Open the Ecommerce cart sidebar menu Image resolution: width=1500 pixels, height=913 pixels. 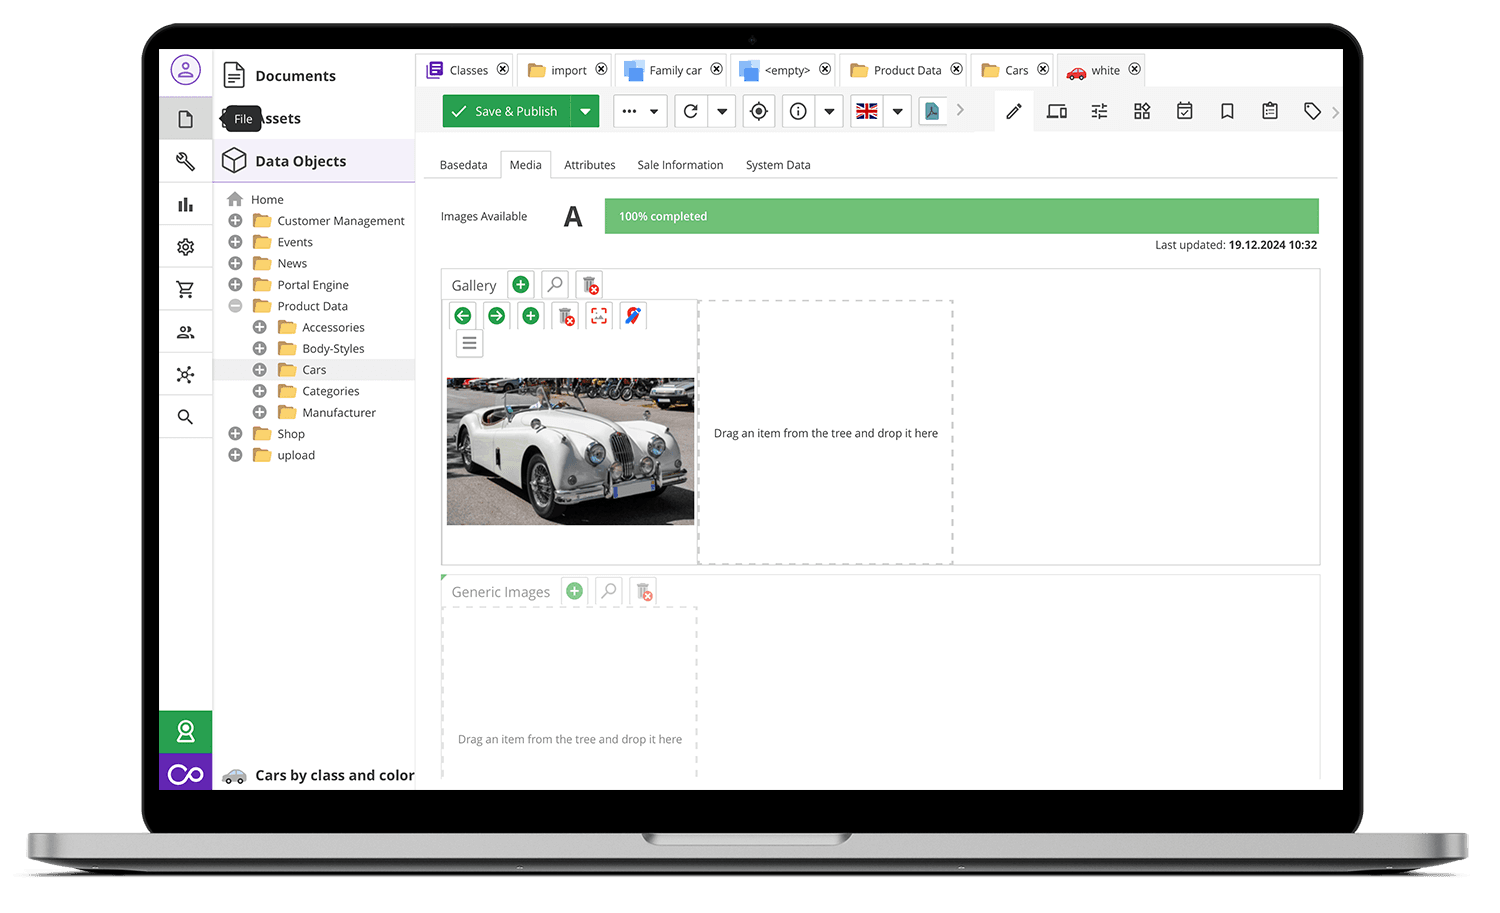[x=185, y=290]
